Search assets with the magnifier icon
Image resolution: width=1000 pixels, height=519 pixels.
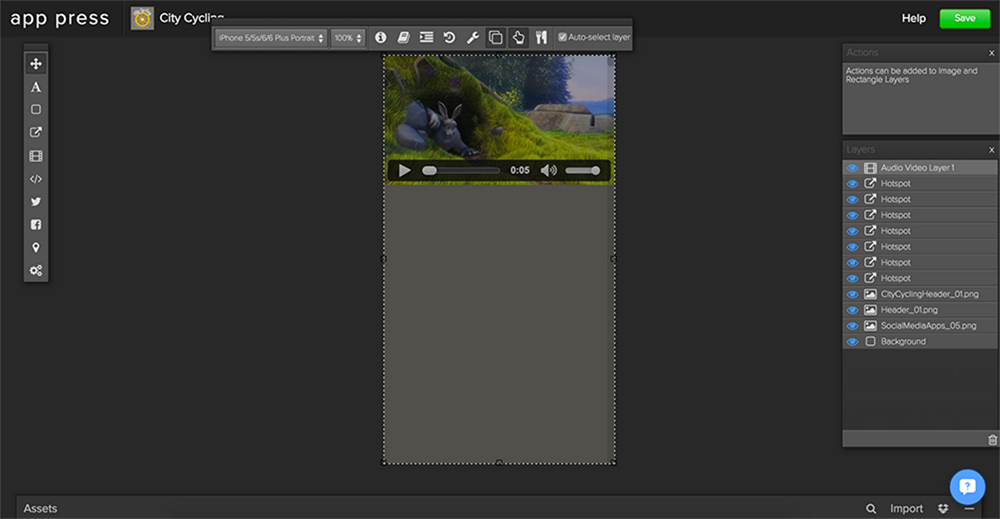click(x=871, y=508)
